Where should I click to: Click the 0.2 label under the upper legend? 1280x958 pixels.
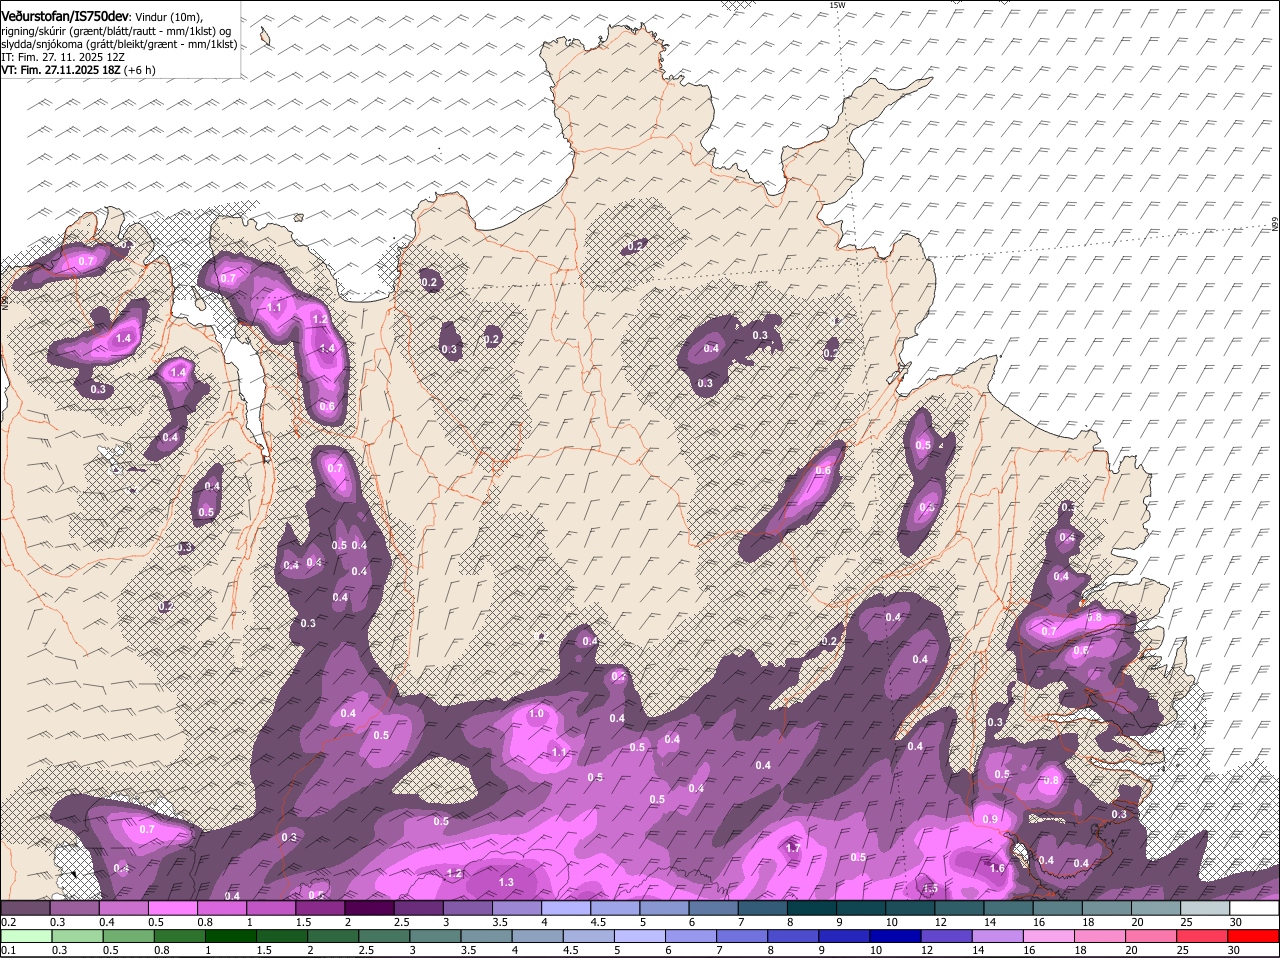coord(8,922)
